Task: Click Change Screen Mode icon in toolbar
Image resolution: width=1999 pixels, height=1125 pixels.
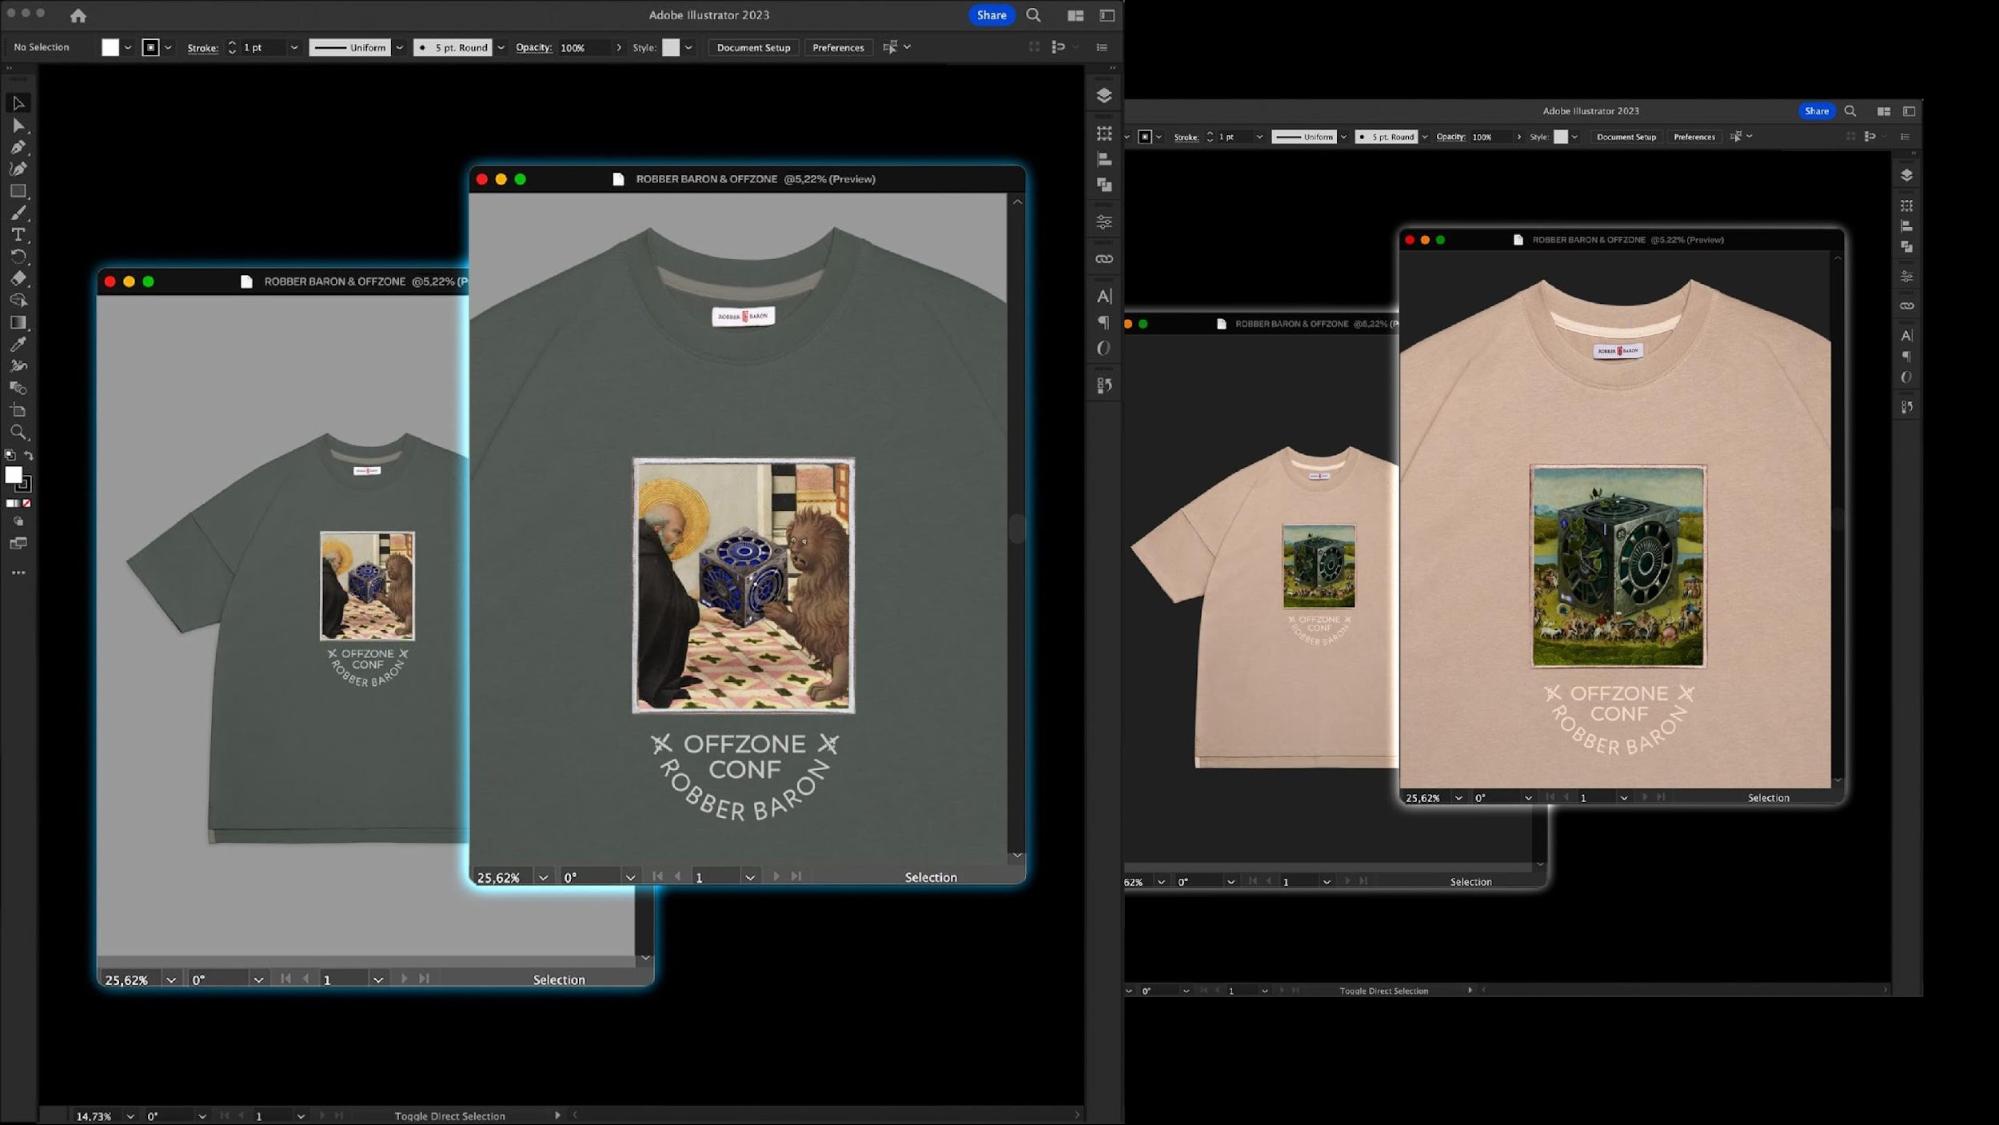Action: point(18,544)
